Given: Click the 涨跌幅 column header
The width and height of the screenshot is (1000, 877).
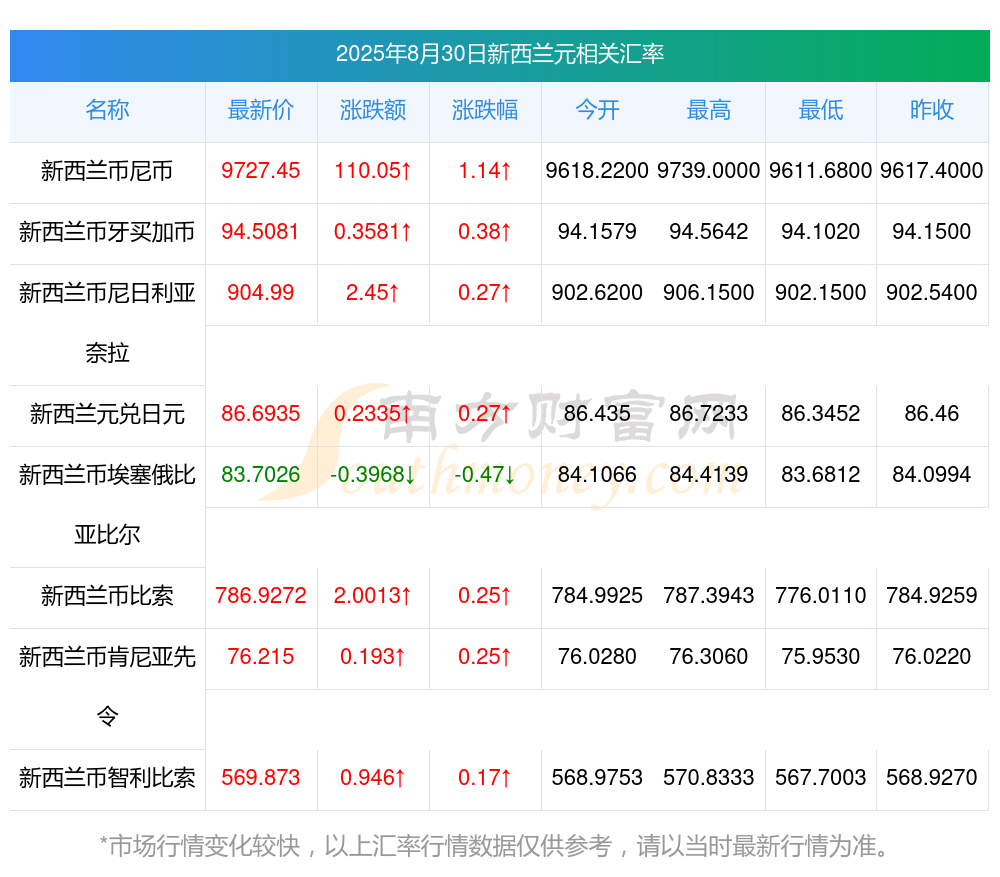Looking at the screenshot, I should pos(485,110).
